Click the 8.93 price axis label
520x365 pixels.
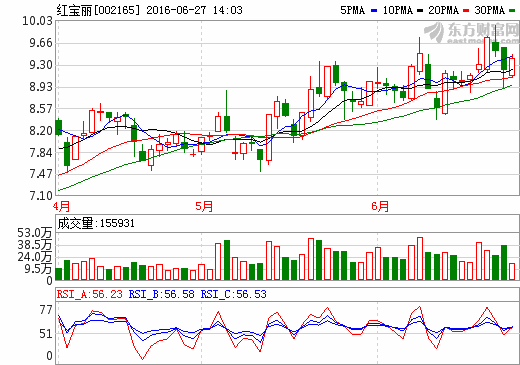(41, 87)
